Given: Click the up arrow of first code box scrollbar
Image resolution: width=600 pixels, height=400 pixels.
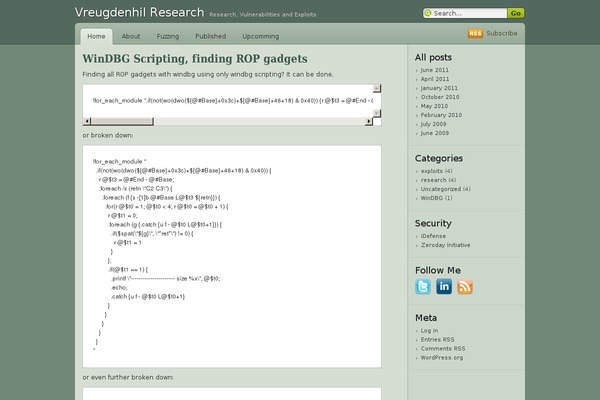Looking at the screenshot, I should pos(377,88).
